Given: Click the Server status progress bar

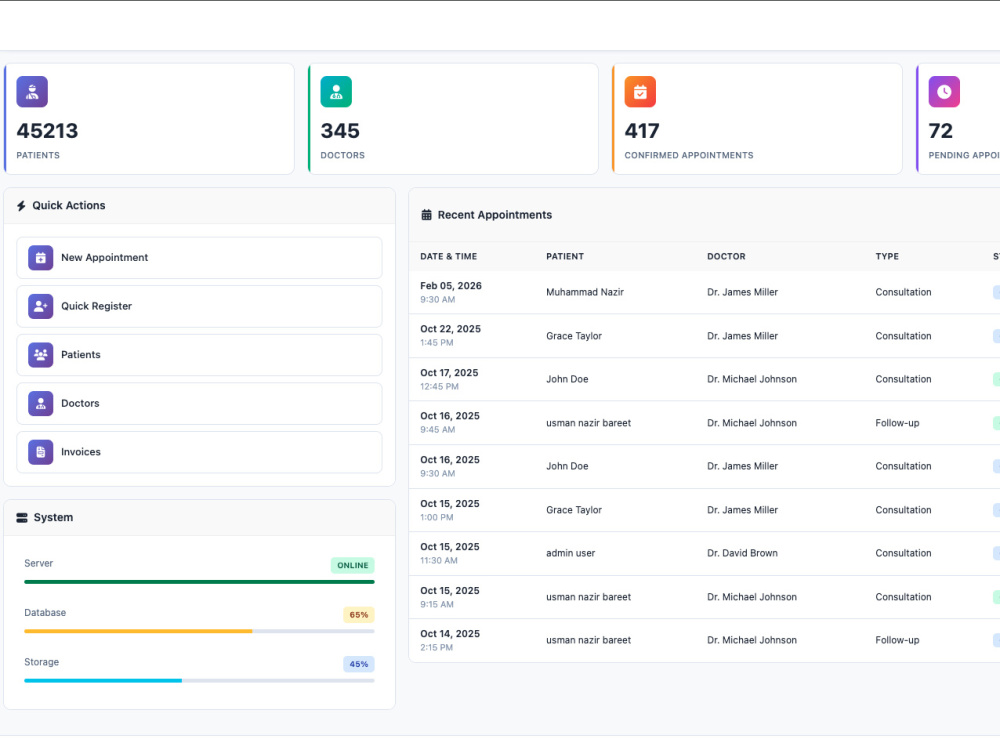Looking at the screenshot, I should 200,582.
